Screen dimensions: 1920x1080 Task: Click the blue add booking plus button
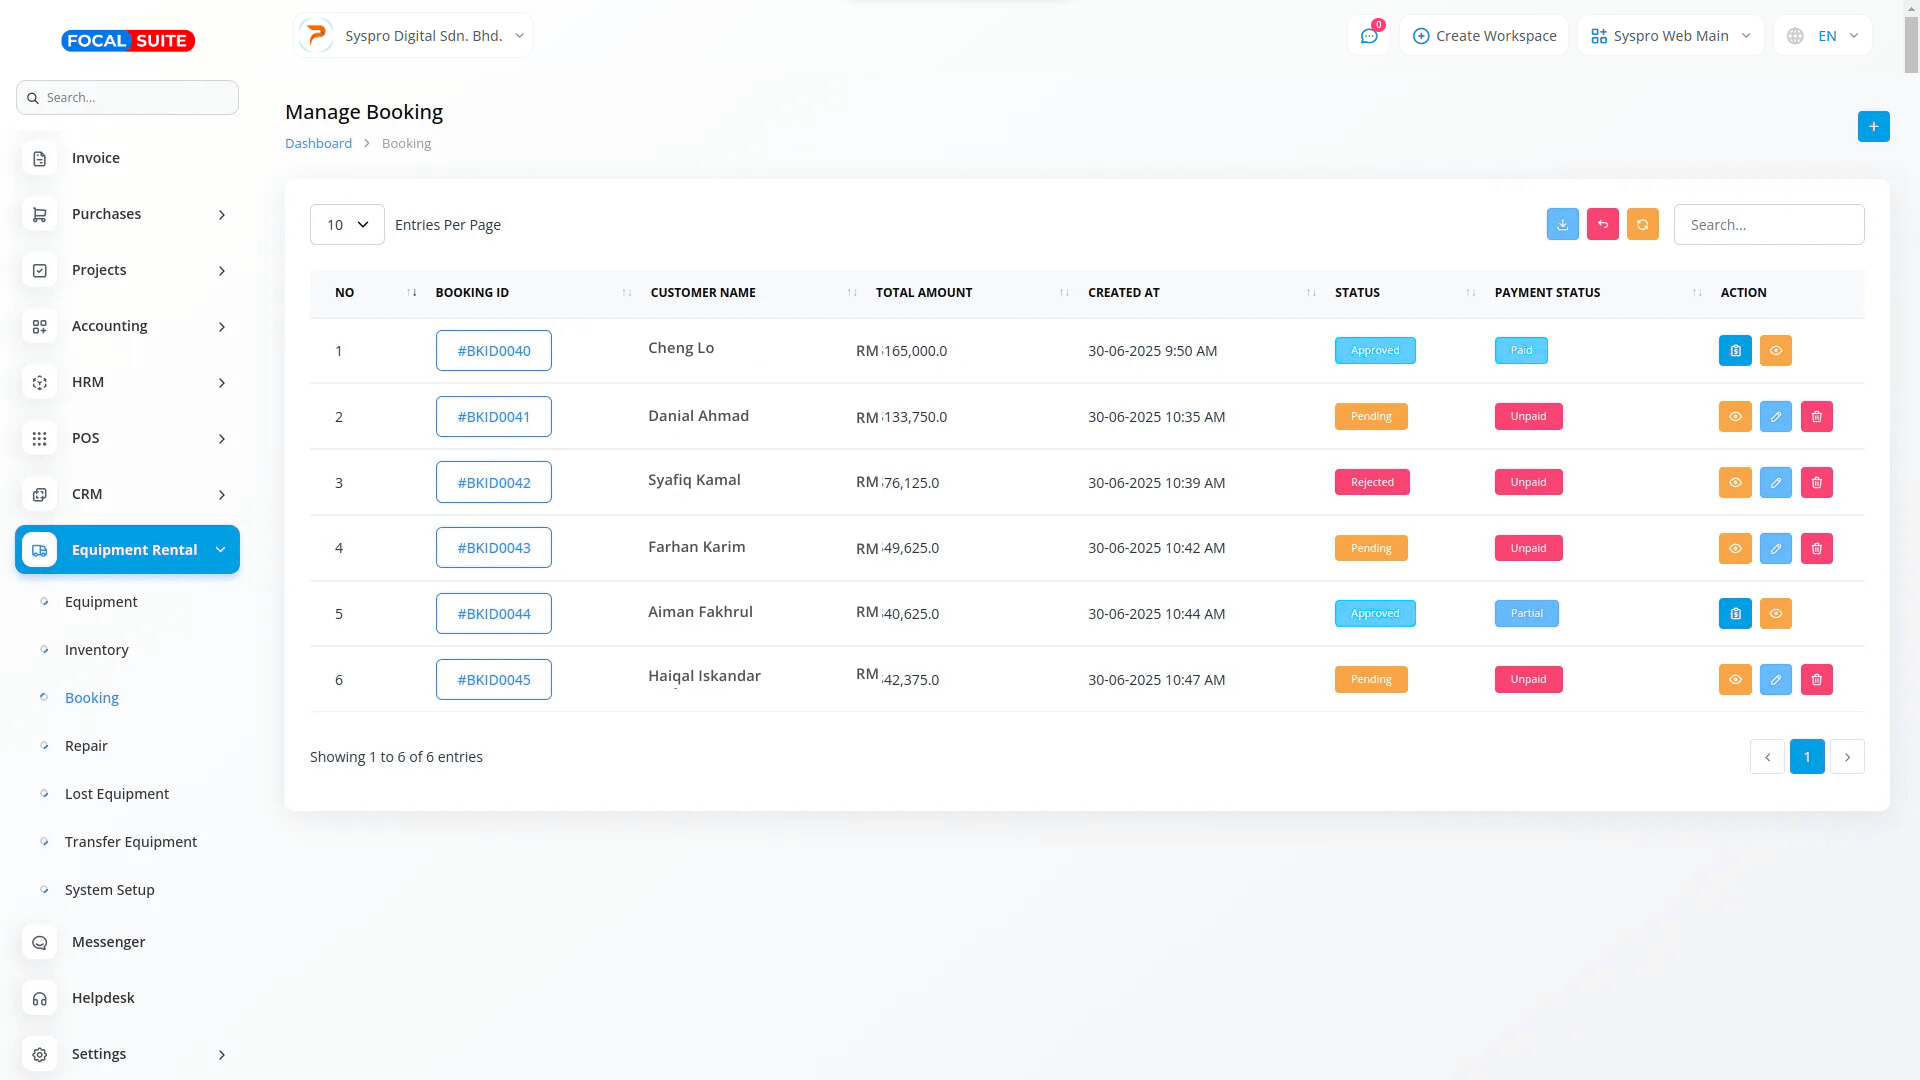click(1873, 127)
